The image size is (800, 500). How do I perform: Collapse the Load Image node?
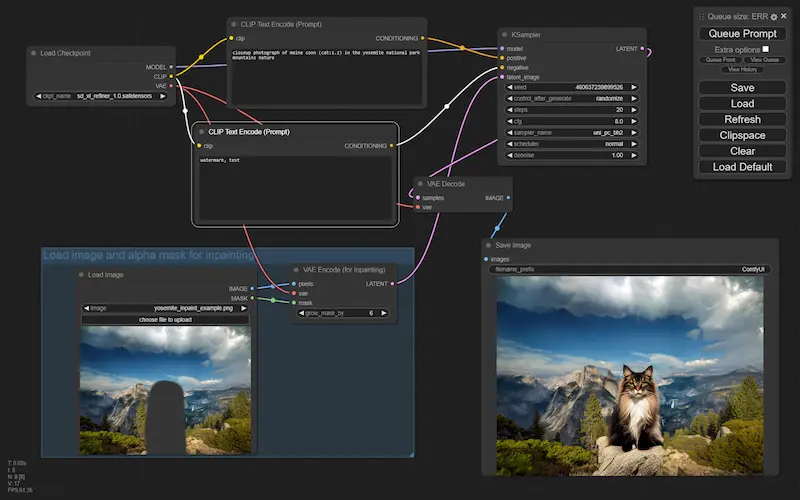coord(81,275)
